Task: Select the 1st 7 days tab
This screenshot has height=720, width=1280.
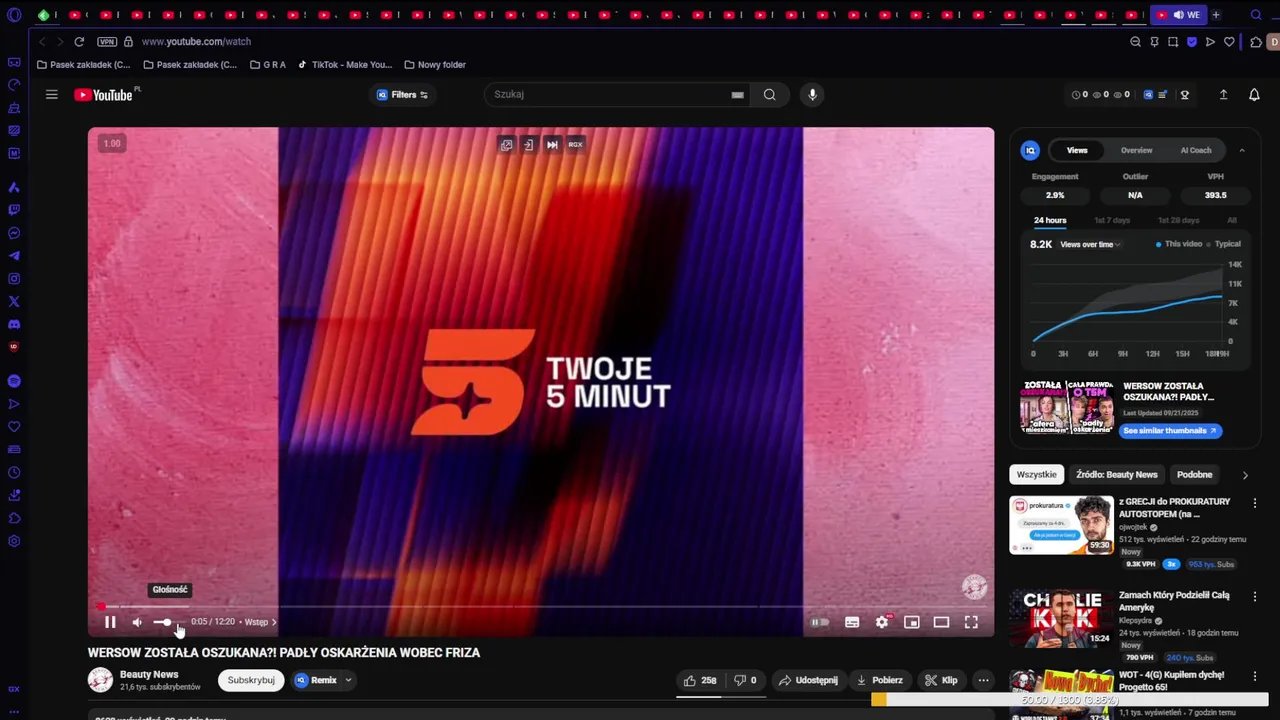Action: (x=1112, y=220)
